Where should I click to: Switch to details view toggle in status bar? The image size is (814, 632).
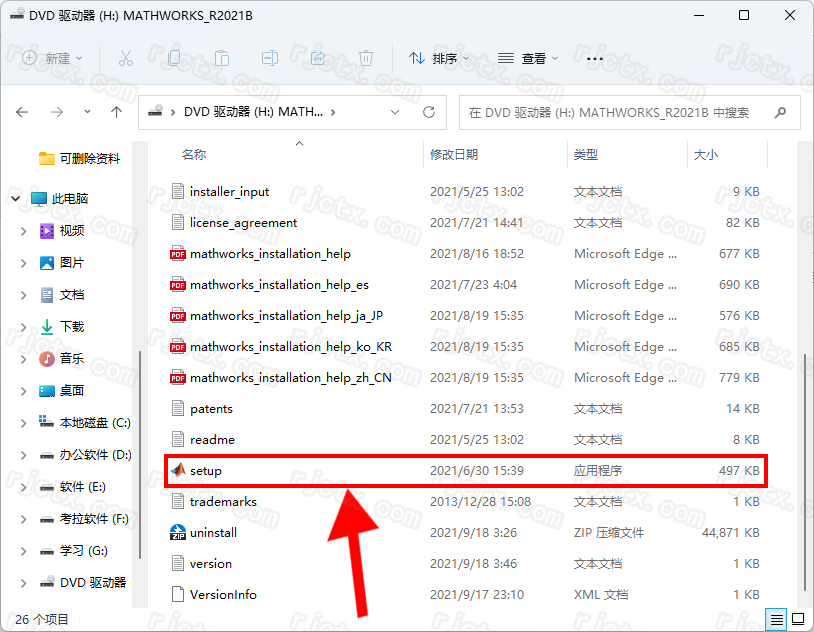pyautogui.click(x=777, y=619)
